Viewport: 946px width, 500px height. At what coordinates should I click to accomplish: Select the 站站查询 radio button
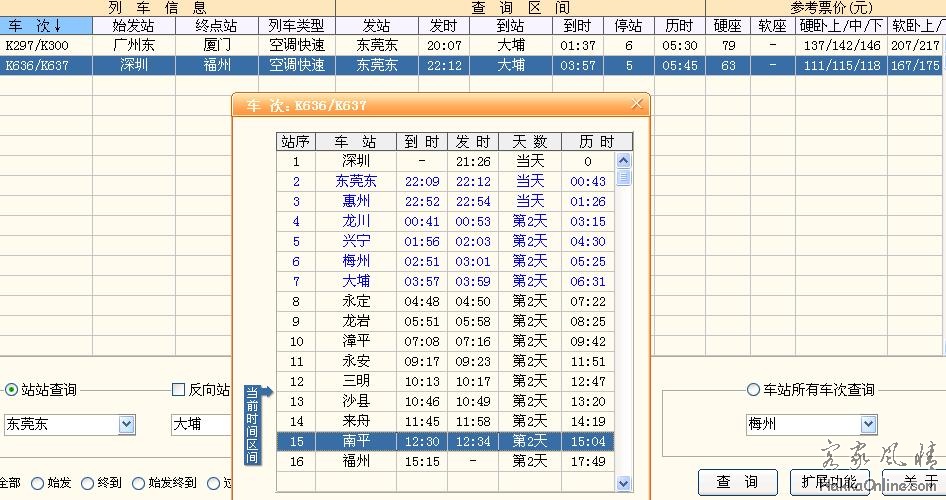12,390
